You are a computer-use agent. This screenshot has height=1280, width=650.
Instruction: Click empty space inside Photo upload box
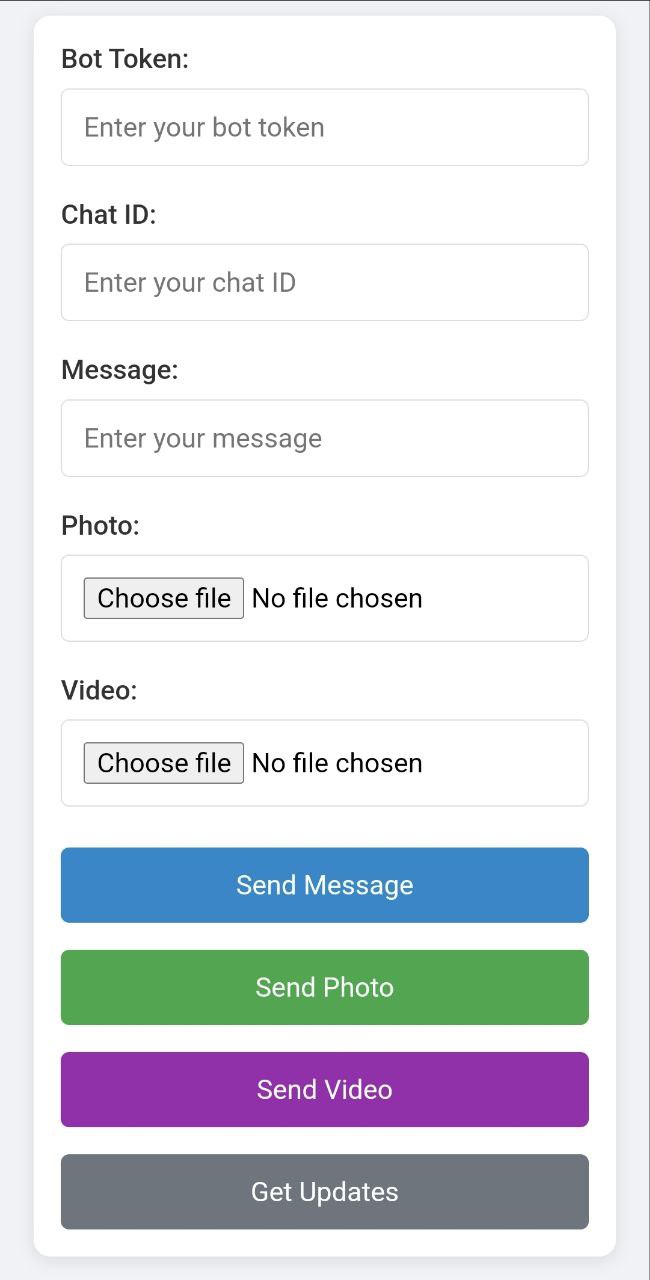tap(510, 598)
